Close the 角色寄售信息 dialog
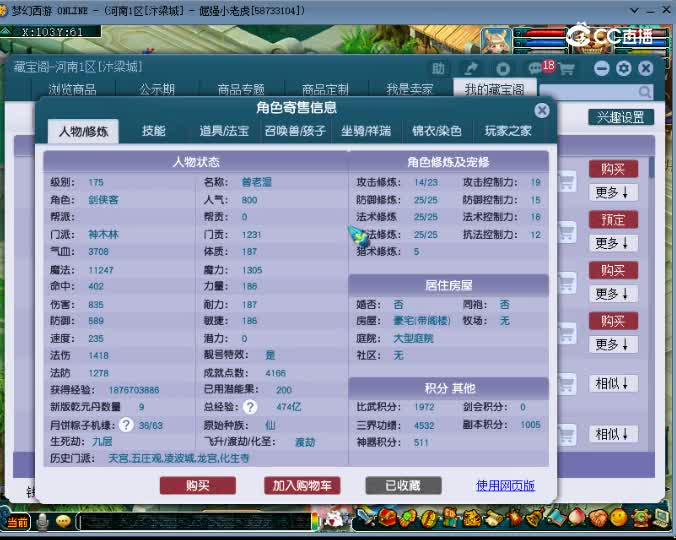The width and height of the screenshot is (676, 540). coord(541,111)
